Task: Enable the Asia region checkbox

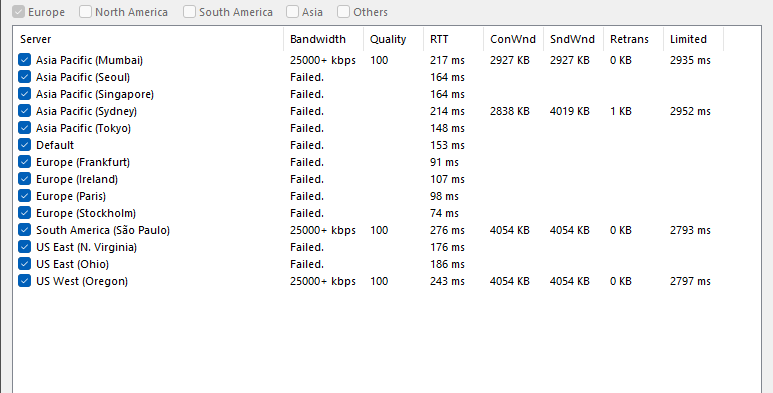Action: point(292,12)
